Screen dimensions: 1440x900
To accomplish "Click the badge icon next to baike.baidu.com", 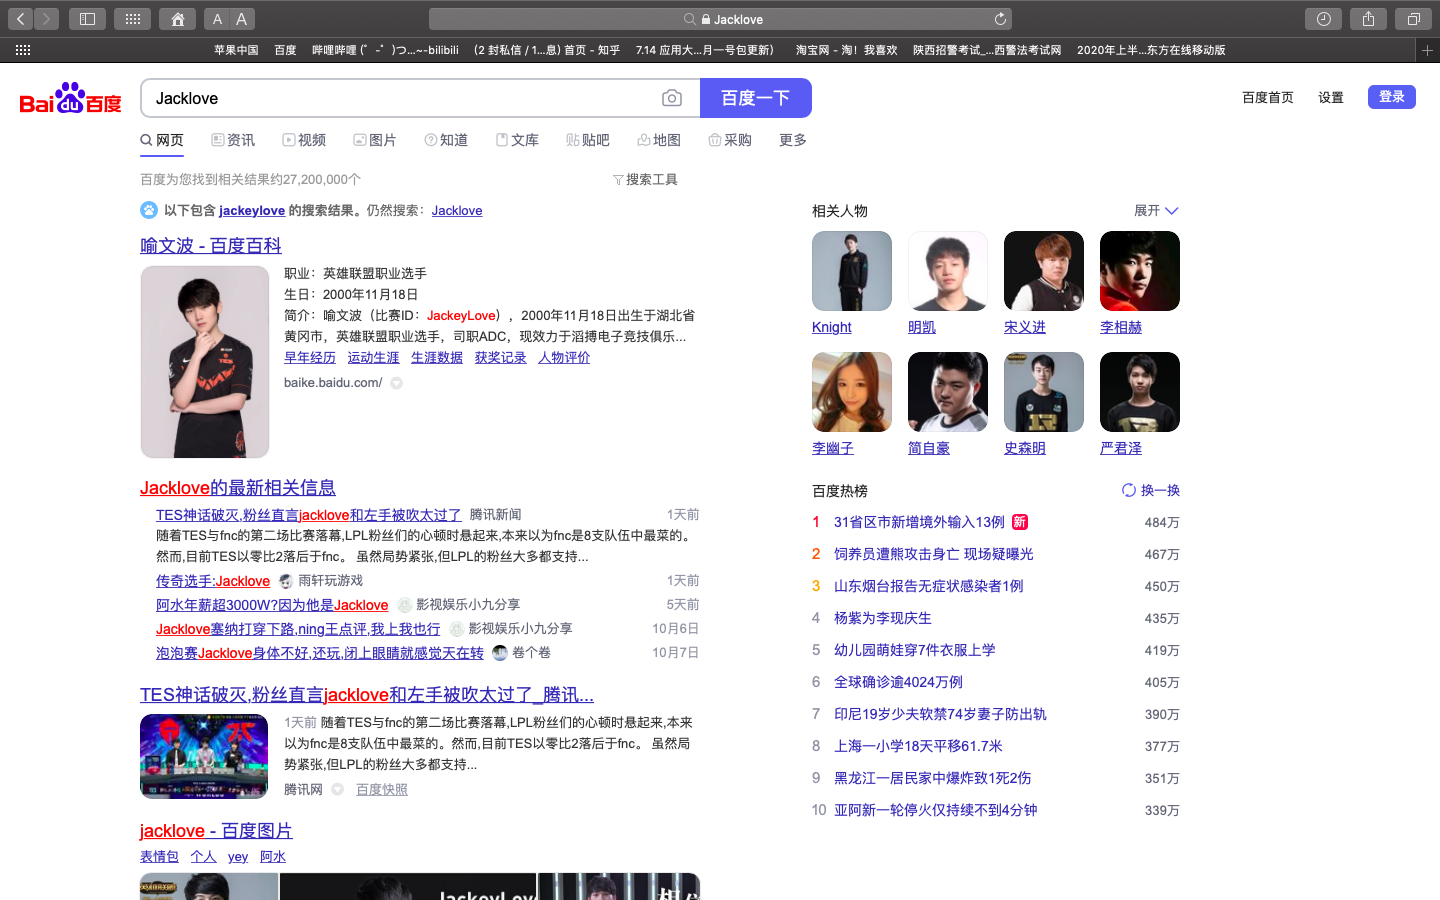I will click(x=397, y=383).
